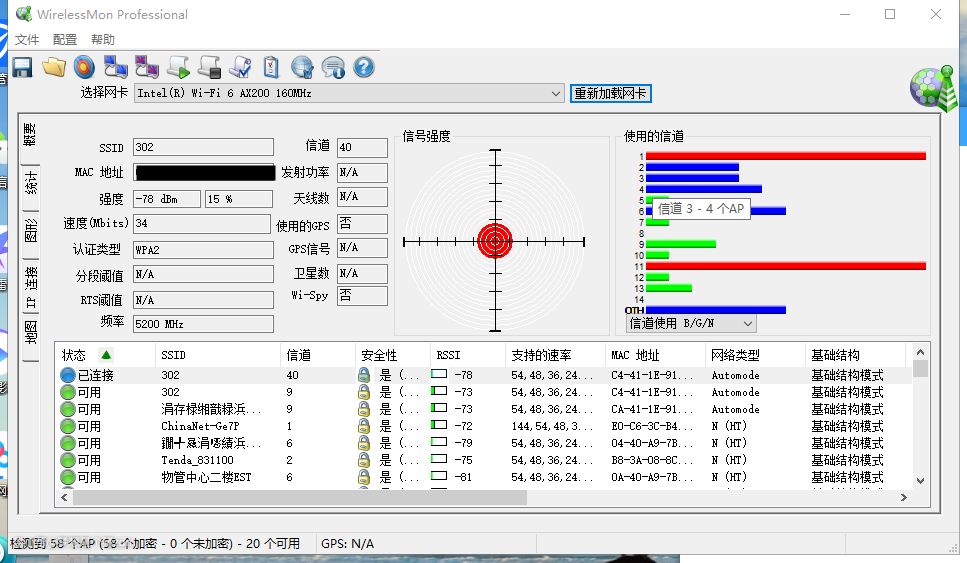
Task: Switch to the IP 连接 side tab
Action: pos(30,287)
